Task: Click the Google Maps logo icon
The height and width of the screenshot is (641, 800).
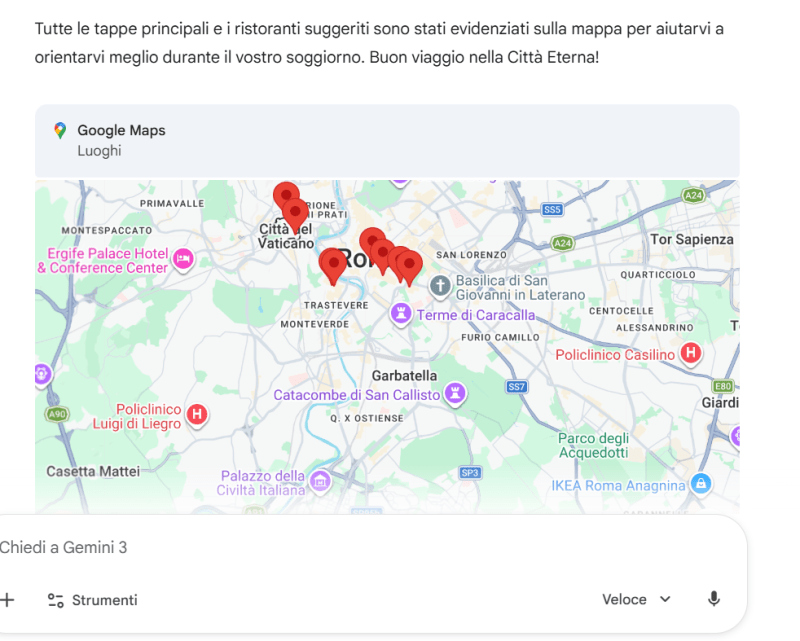Action: click(x=60, y=131)
